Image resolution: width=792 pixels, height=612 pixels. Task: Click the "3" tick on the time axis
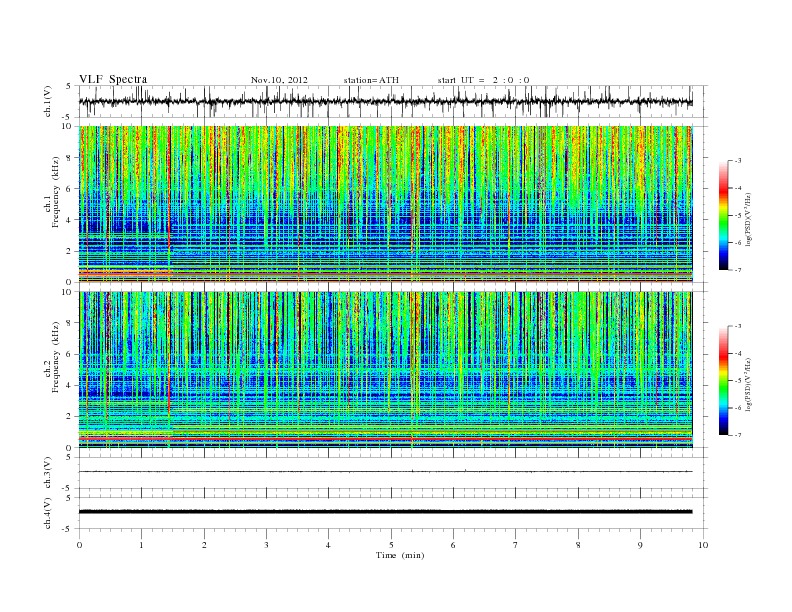(266, 545)
